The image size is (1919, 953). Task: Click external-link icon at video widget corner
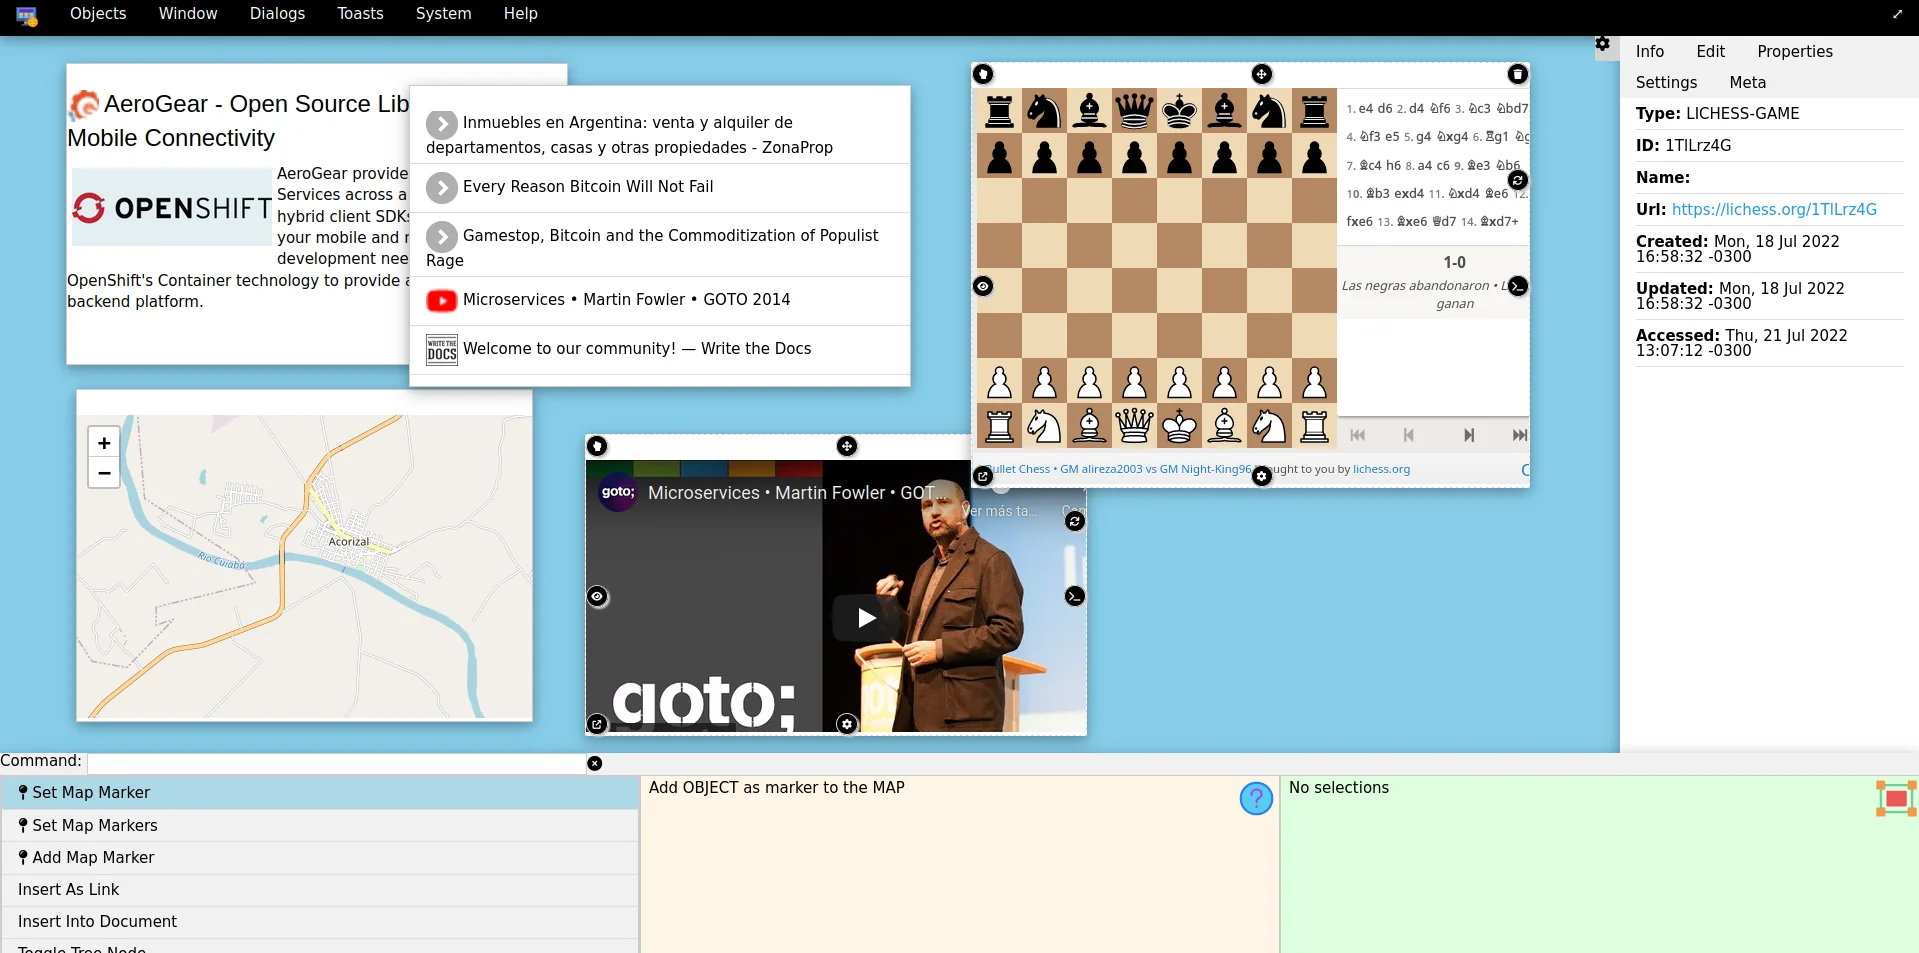597,724
